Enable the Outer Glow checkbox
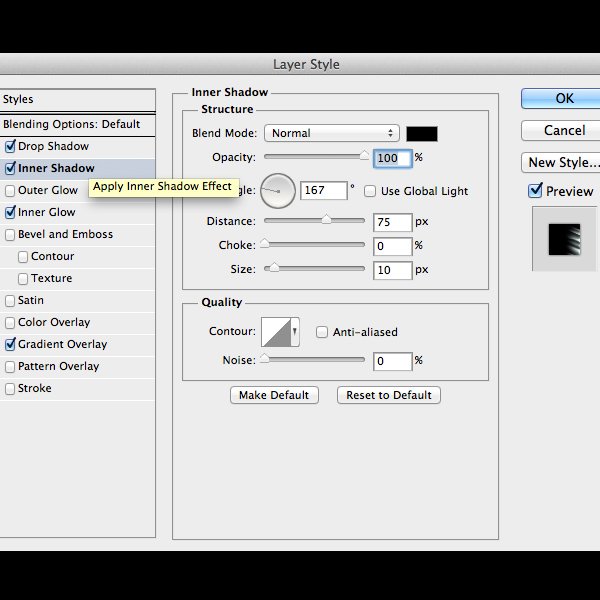Screen dimensions: 600x600 10,191
